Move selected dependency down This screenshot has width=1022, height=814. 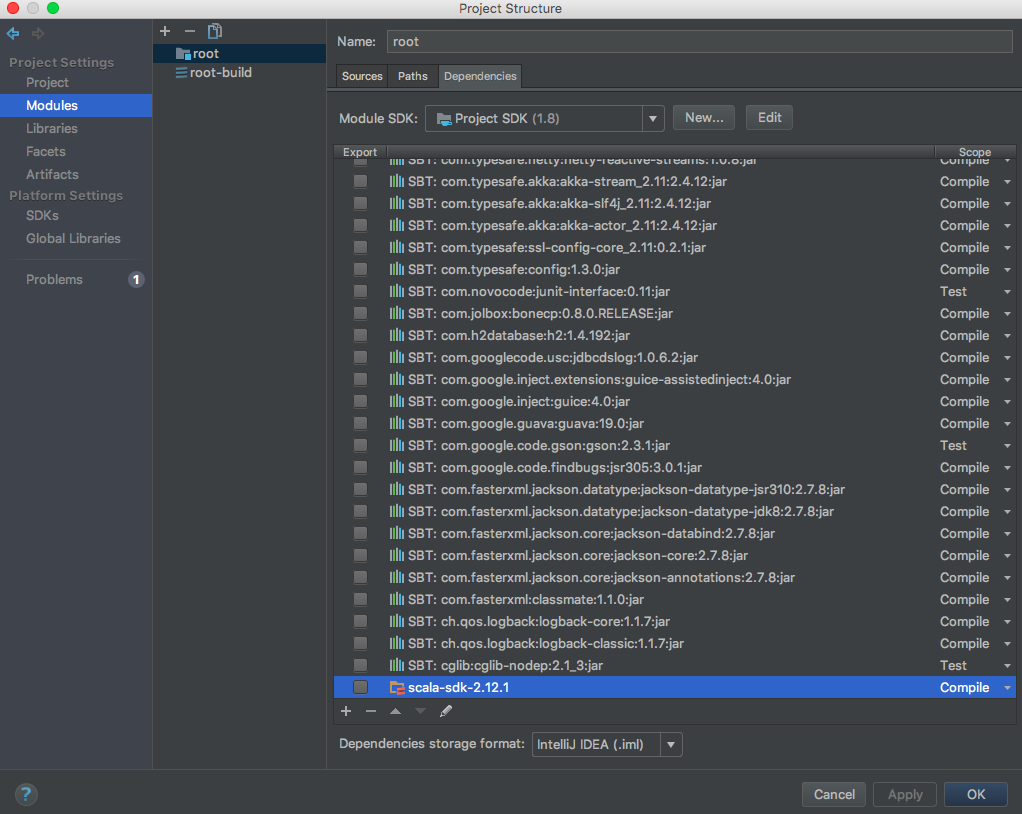click(420, 711)
